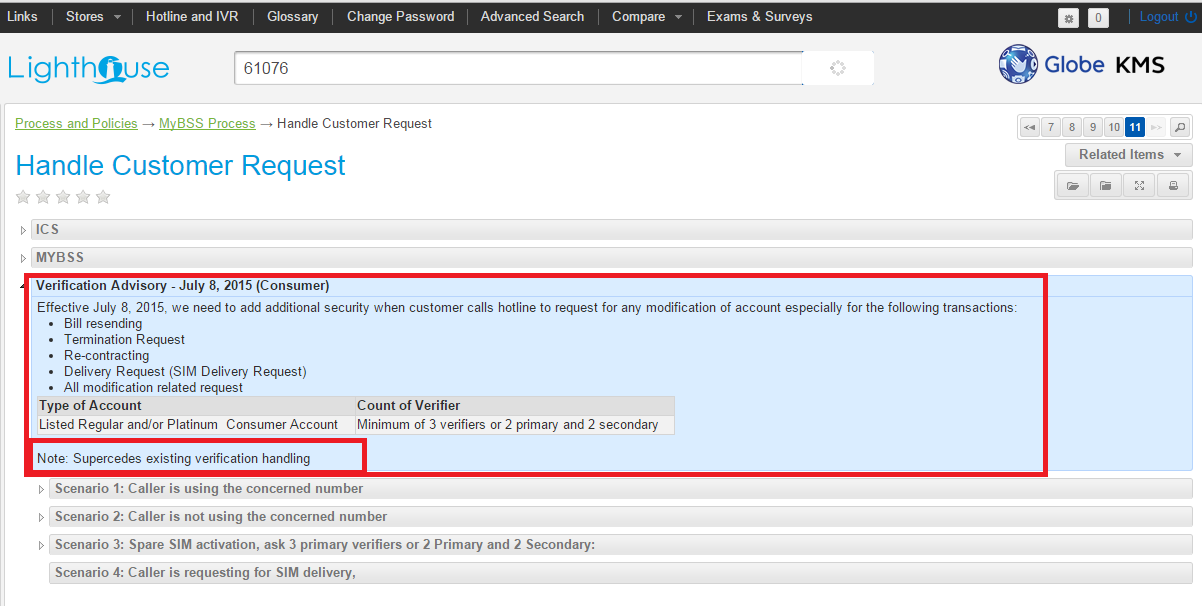Click the search field containing 61076
This screenshot has height=606, width=1202.
(x=518, y=68)
